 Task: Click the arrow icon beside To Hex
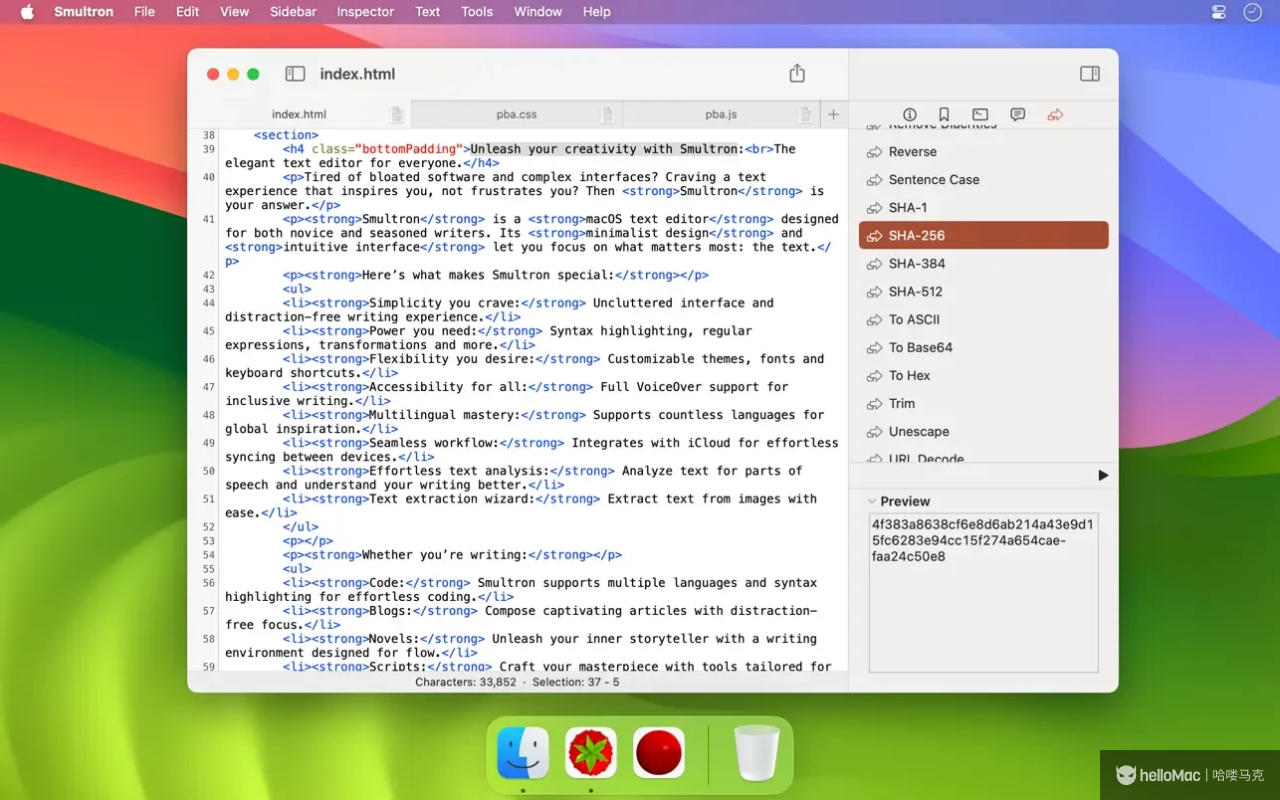pyautogui.click(x=874, y=376)
